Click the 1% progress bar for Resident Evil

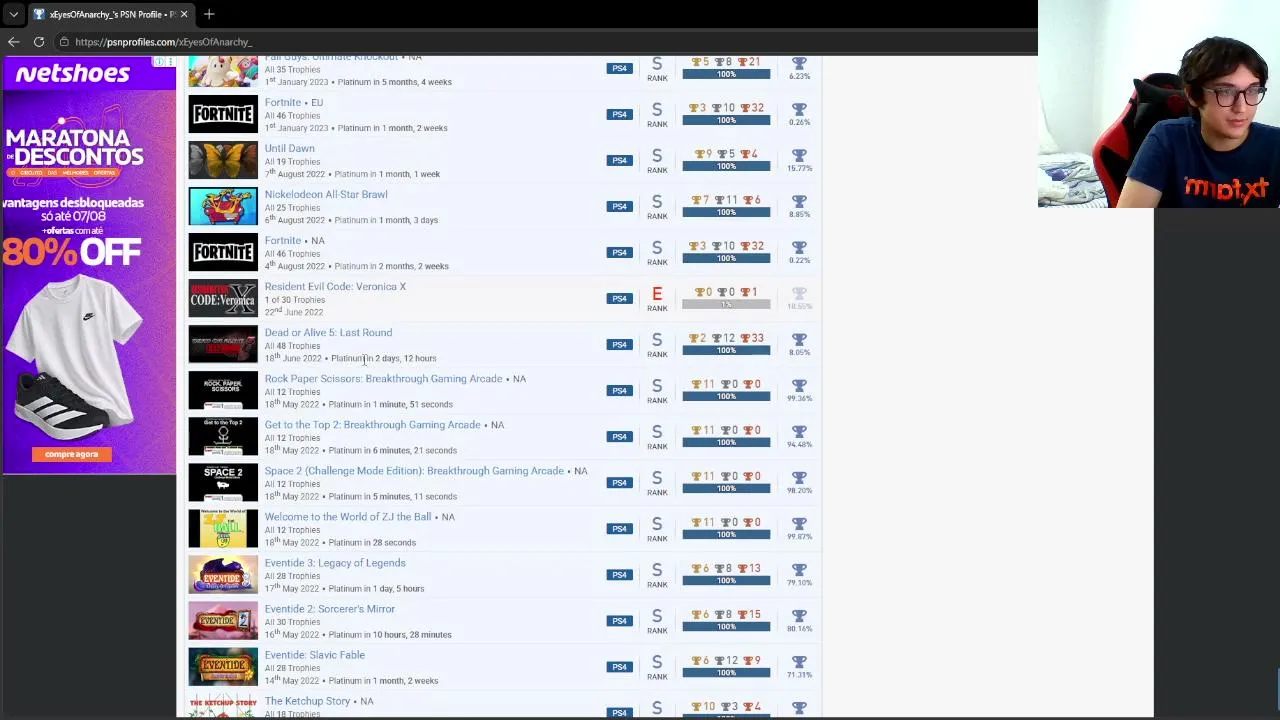pyautogui.click(x=726, y=304)
